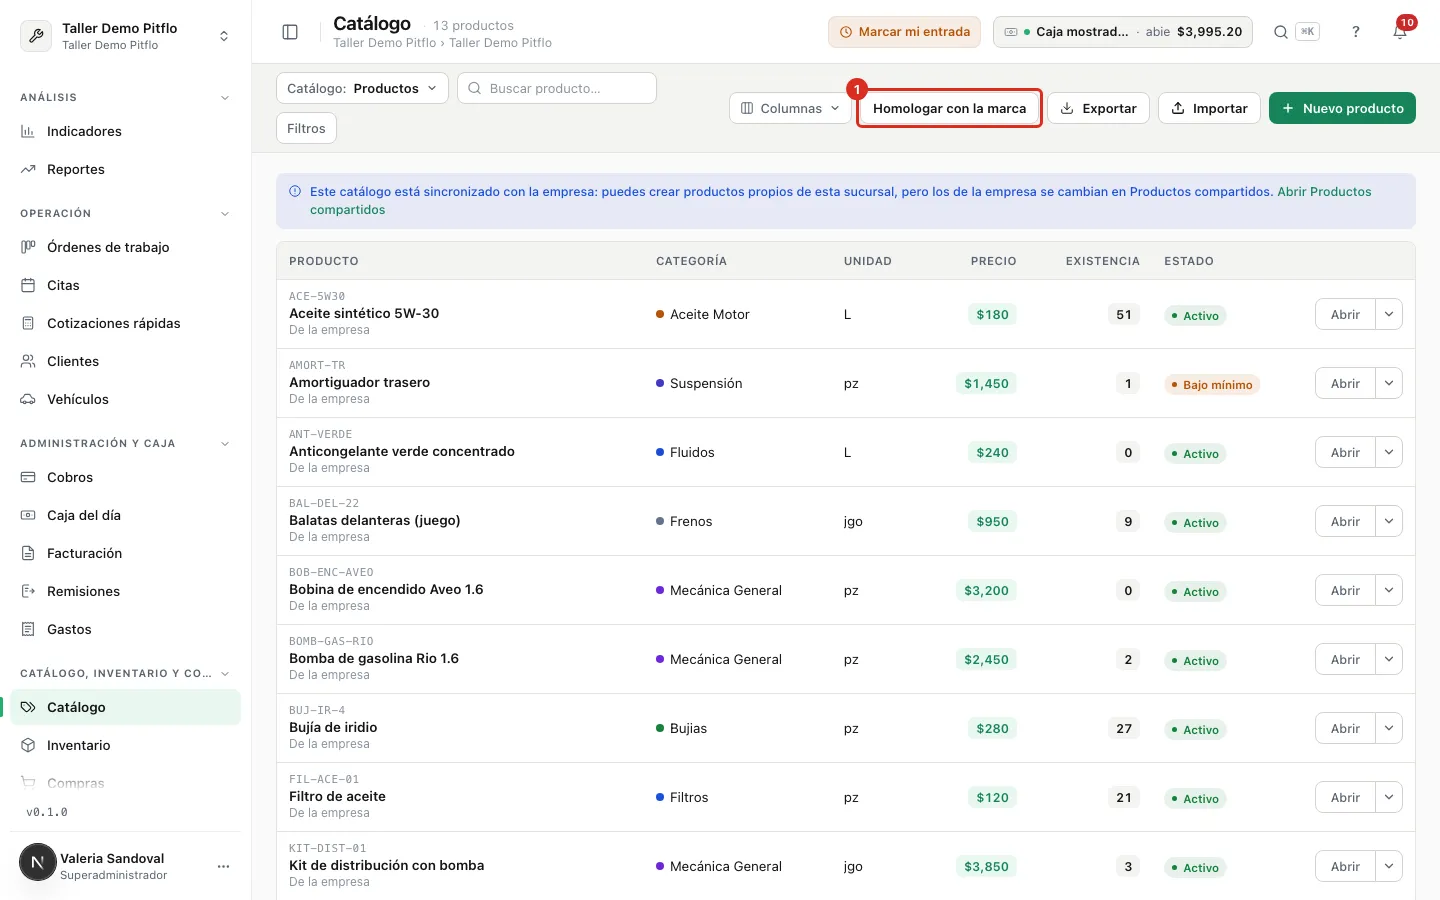
Task: Open the arrow menu beside Abrir for Amortiguador trasero
Action: click(1389, 383)
